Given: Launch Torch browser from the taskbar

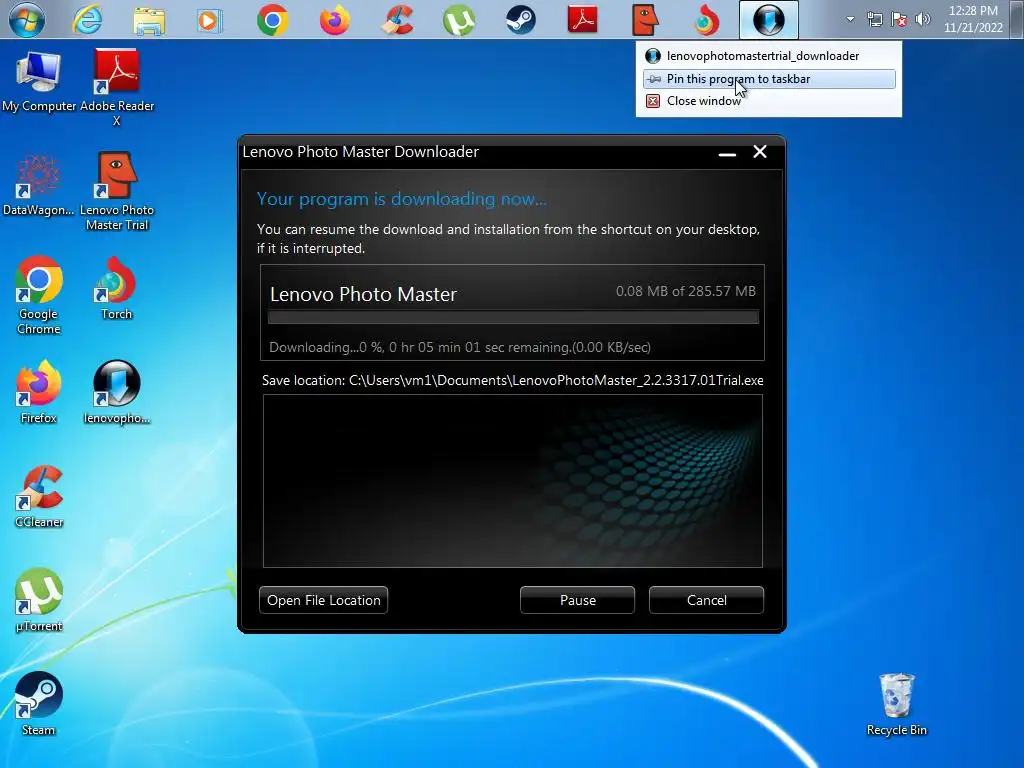Looking at the screenshot, I should pos(706,20).
